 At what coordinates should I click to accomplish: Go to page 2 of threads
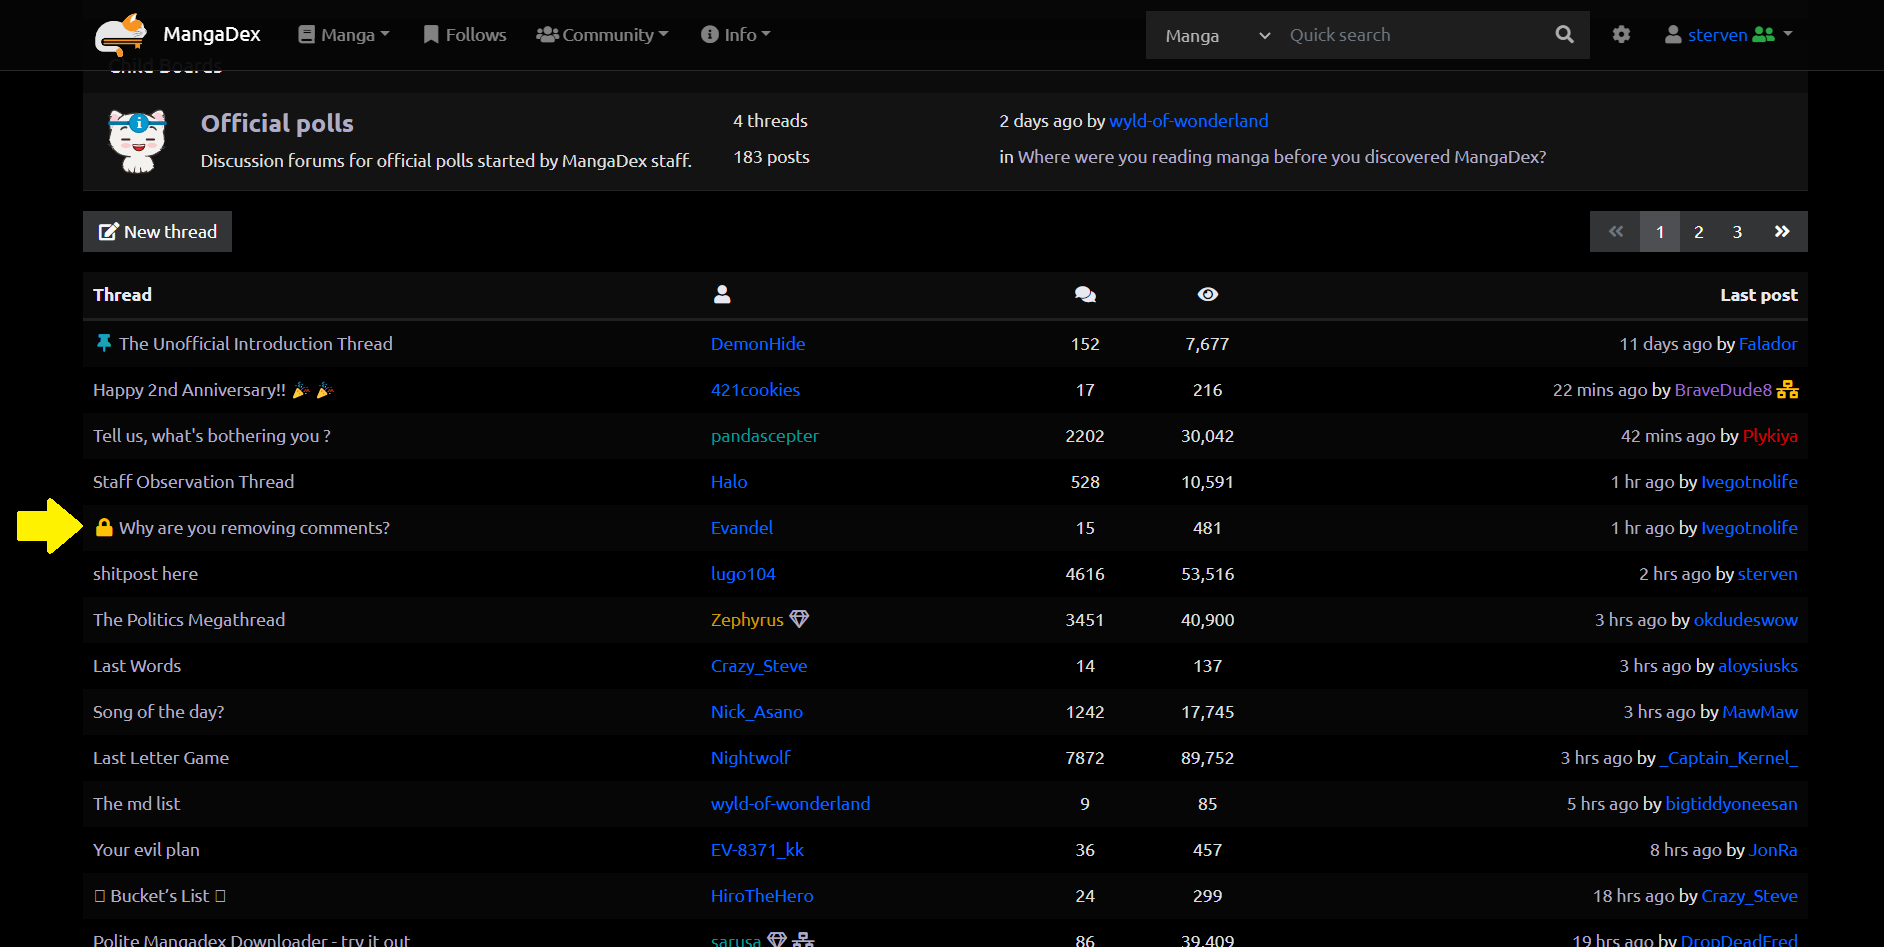click(x=1698, y=232)
